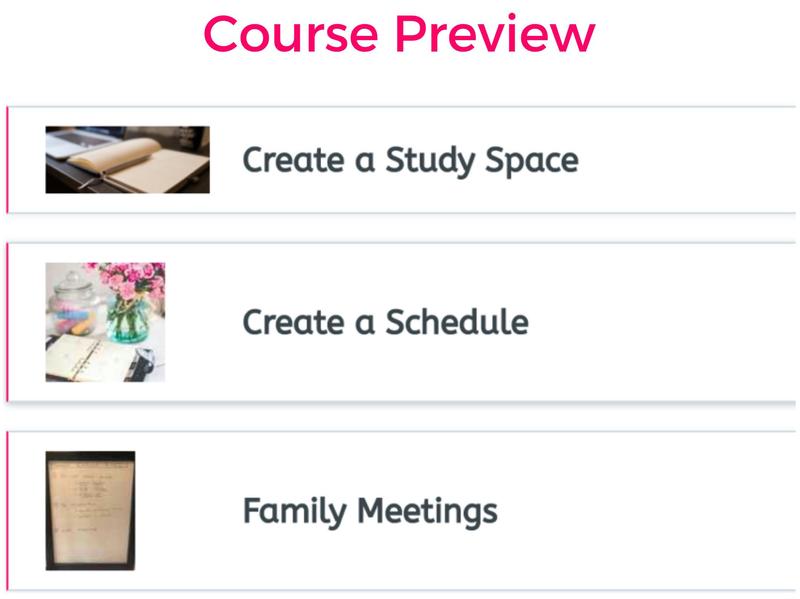Open the Family Meetings handwritten notes thumbnail

click(x=90, y=510)
